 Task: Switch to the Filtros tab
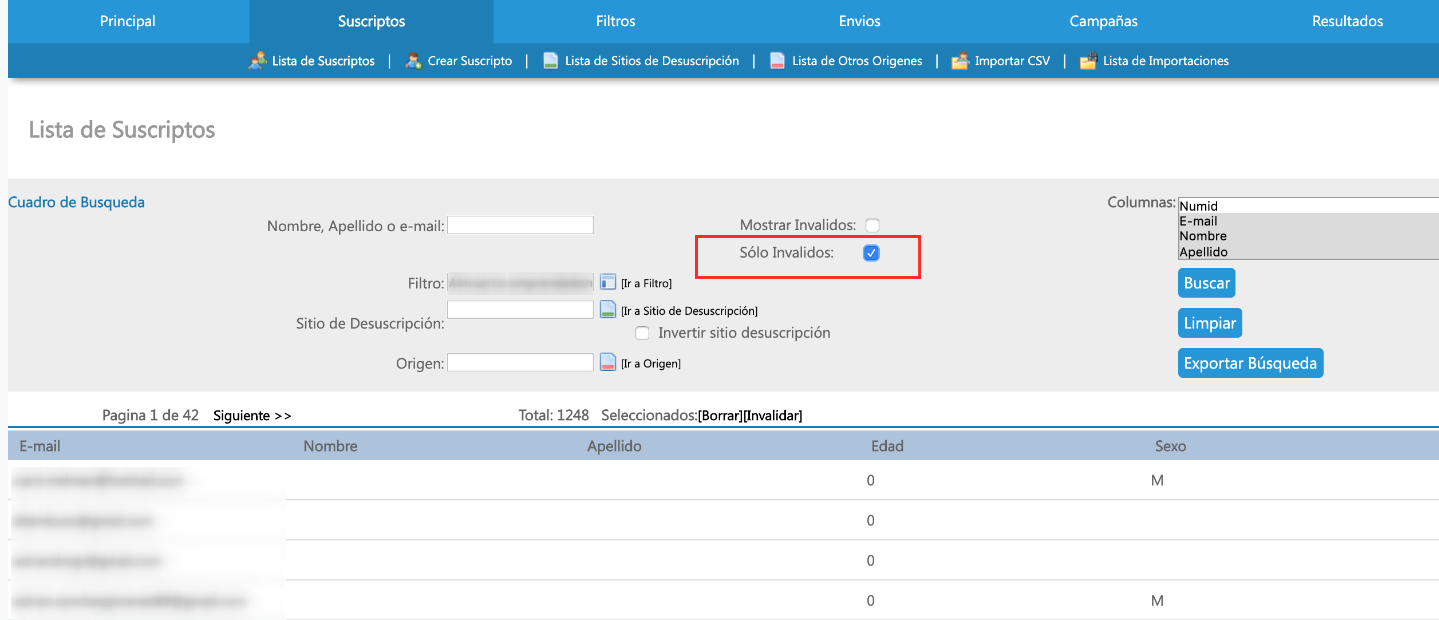615,21
